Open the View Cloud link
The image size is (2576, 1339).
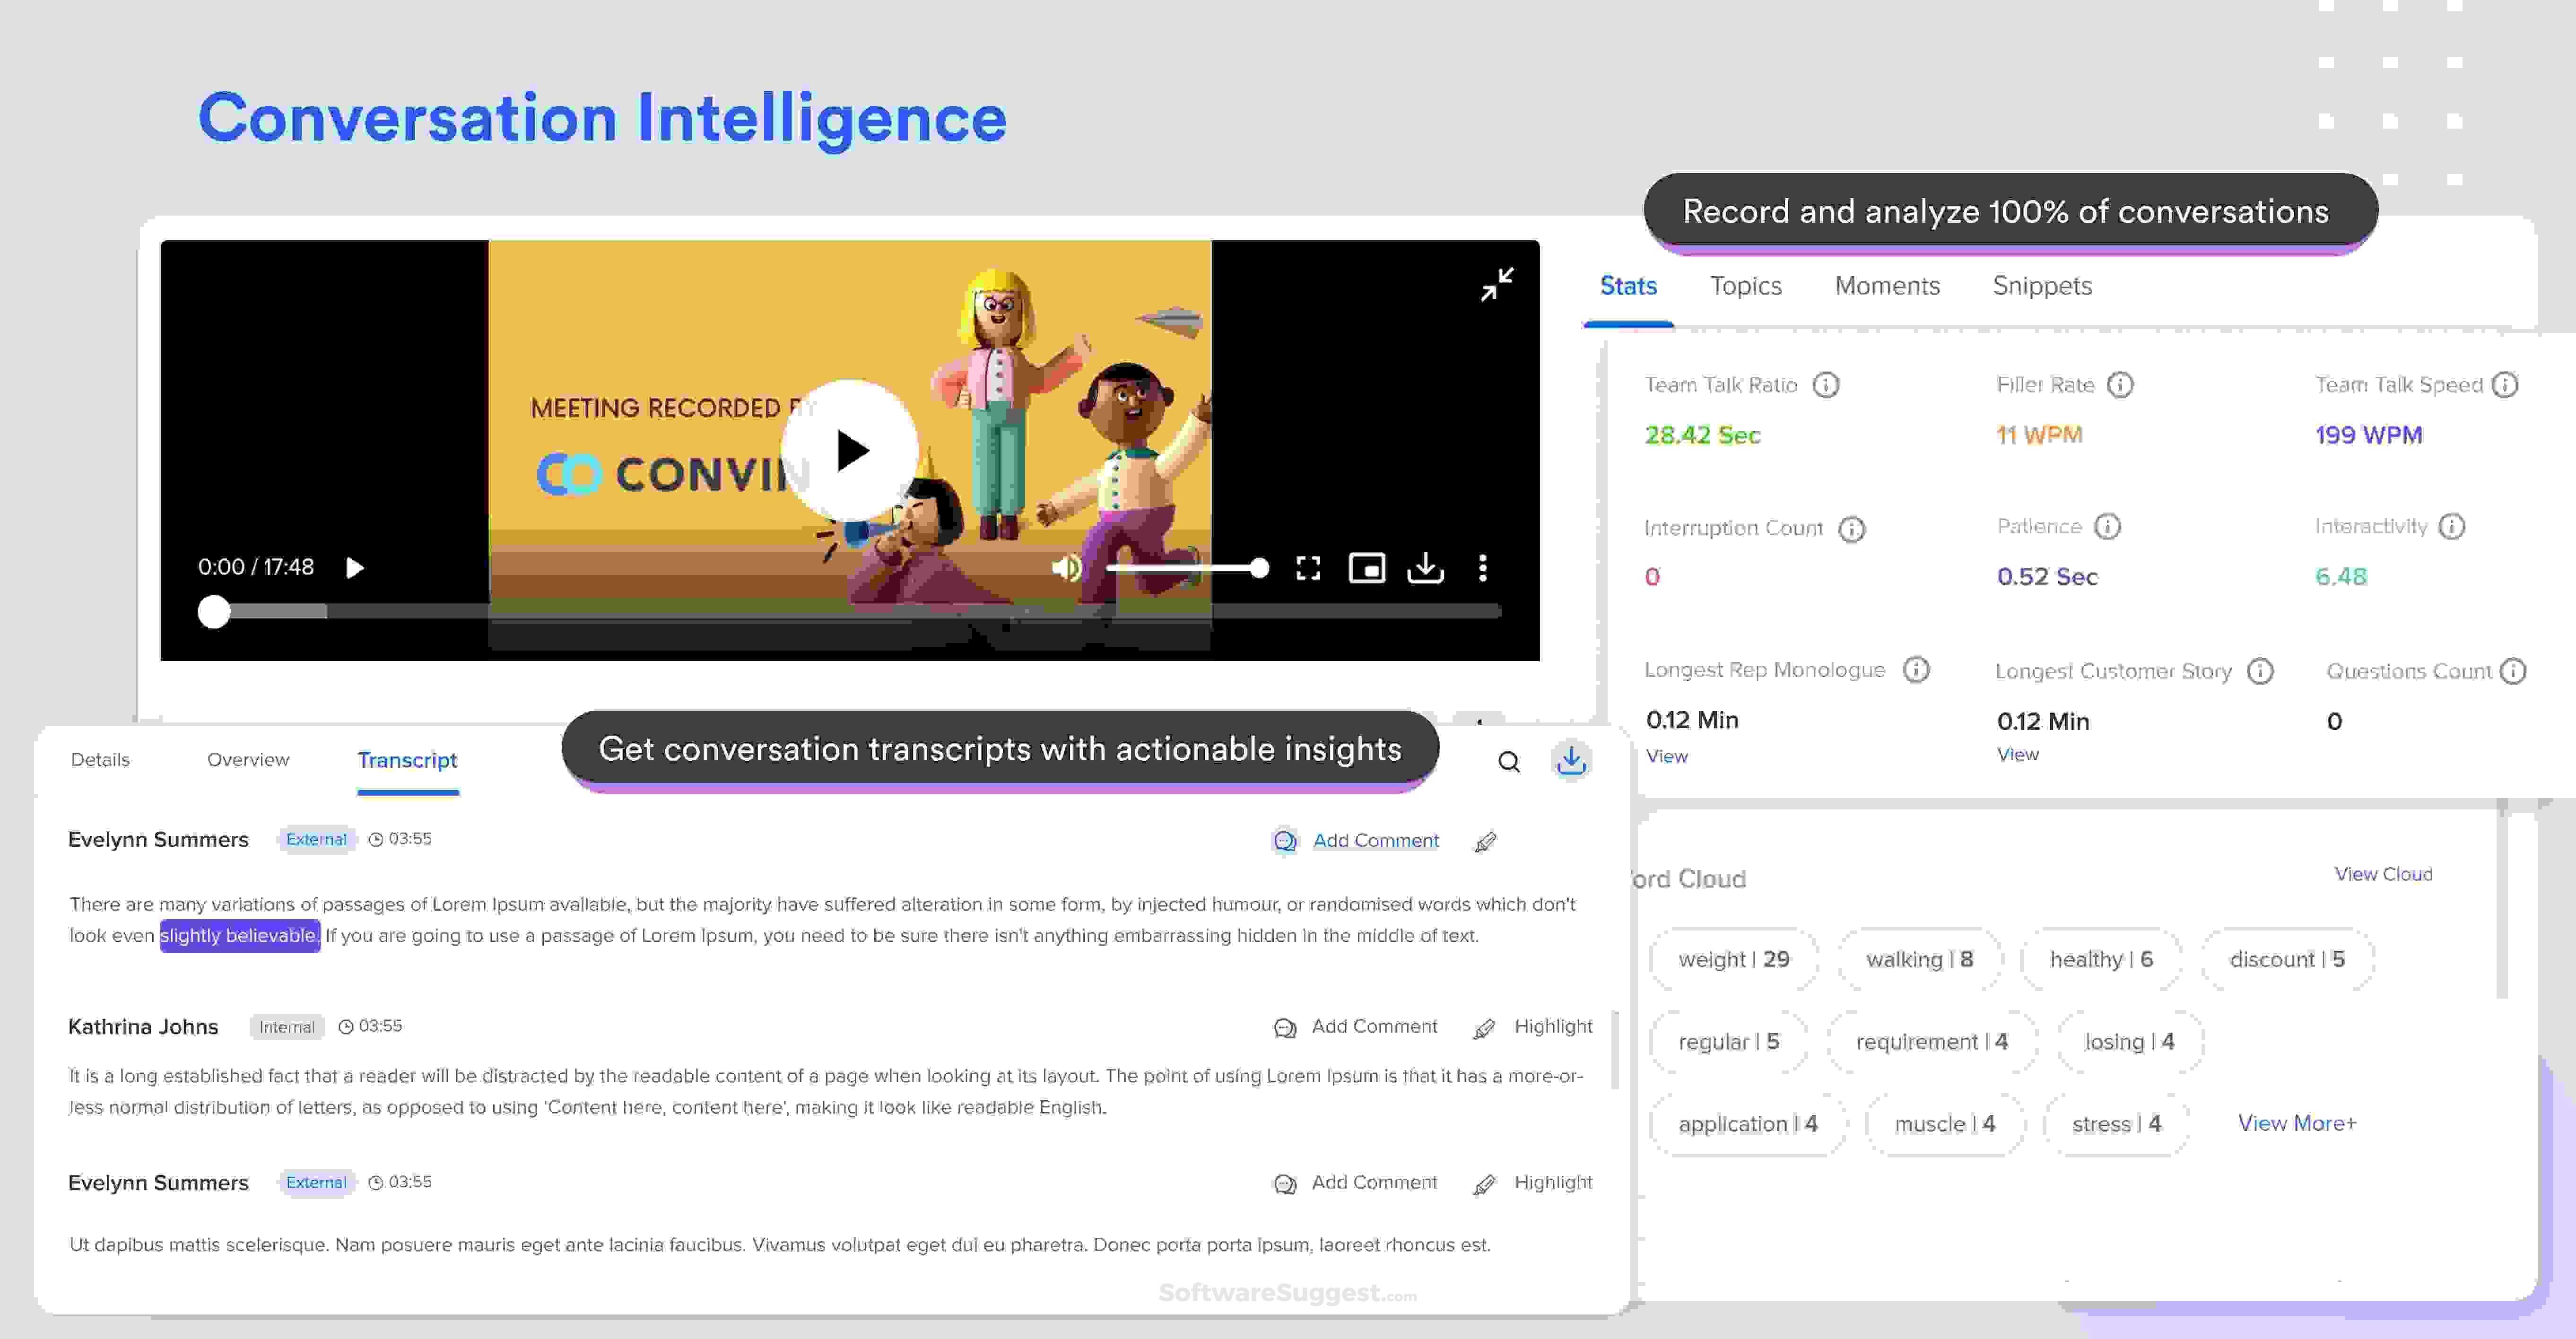click(x=2383, y=874)
